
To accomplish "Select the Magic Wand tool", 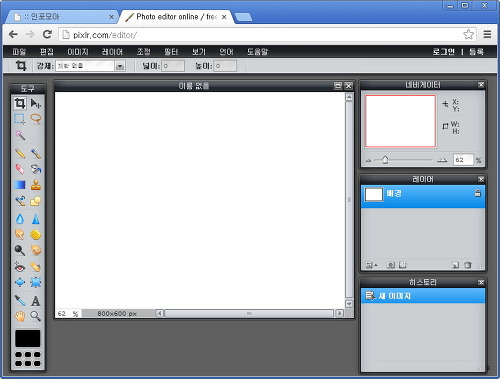I will click(20, 135).
